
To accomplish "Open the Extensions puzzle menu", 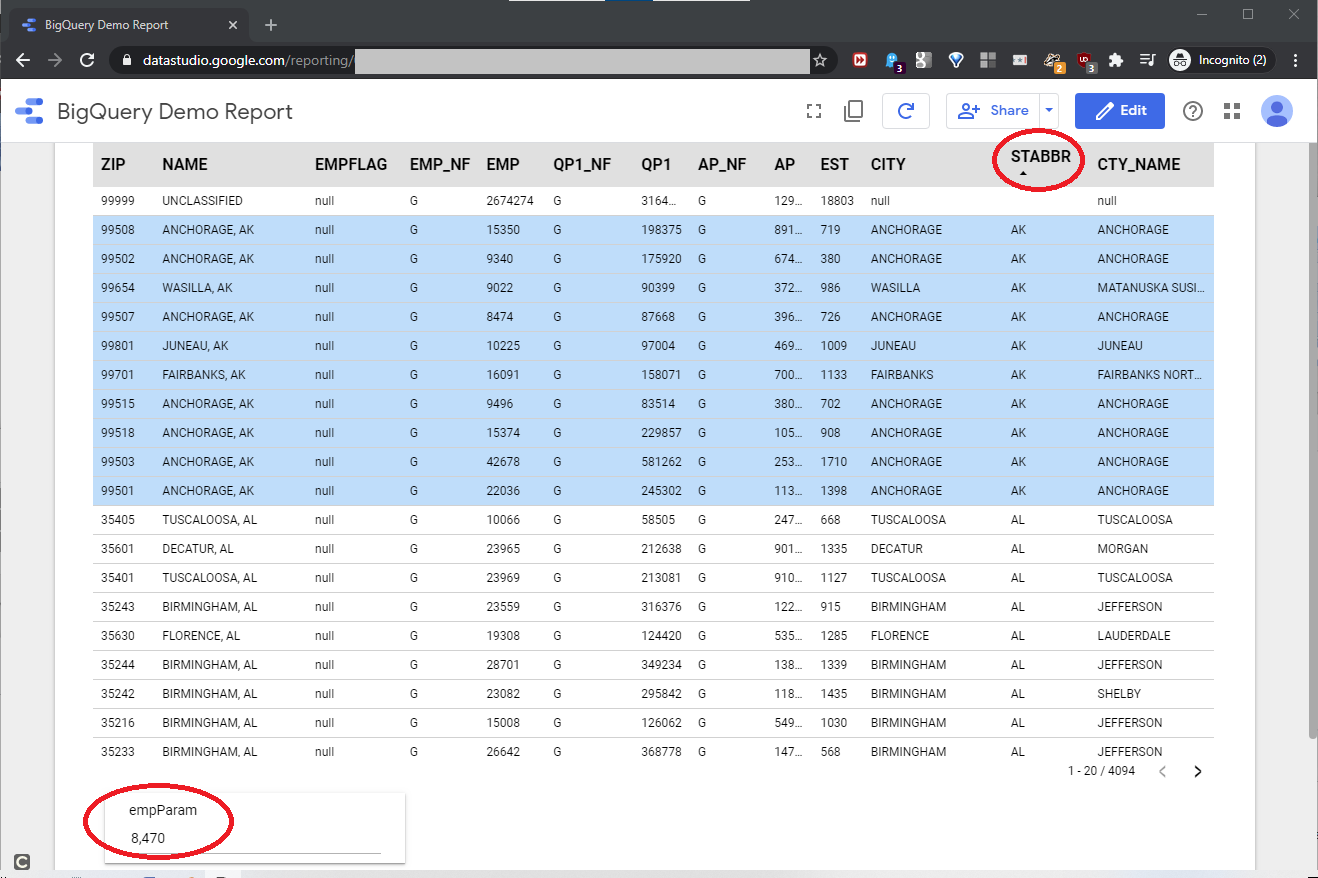I will coord(1116,60).
